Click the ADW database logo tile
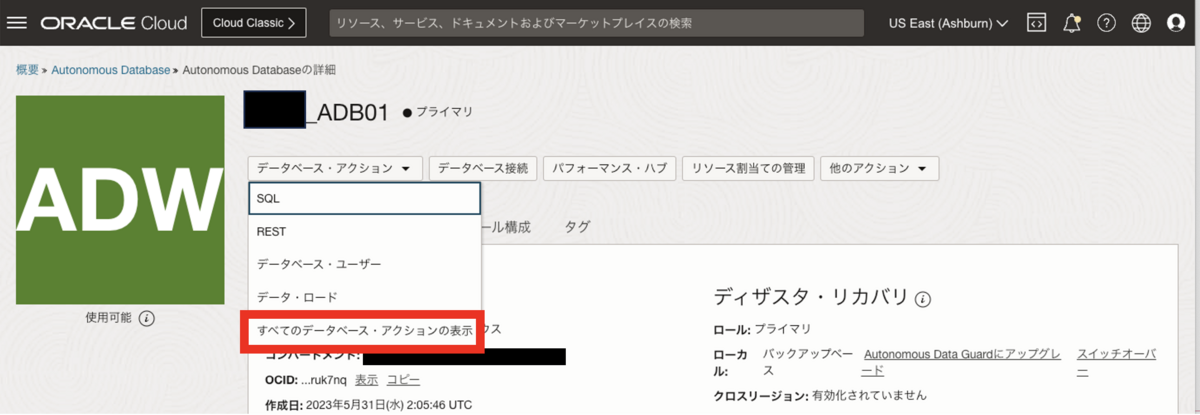 [x=121, y=198]
